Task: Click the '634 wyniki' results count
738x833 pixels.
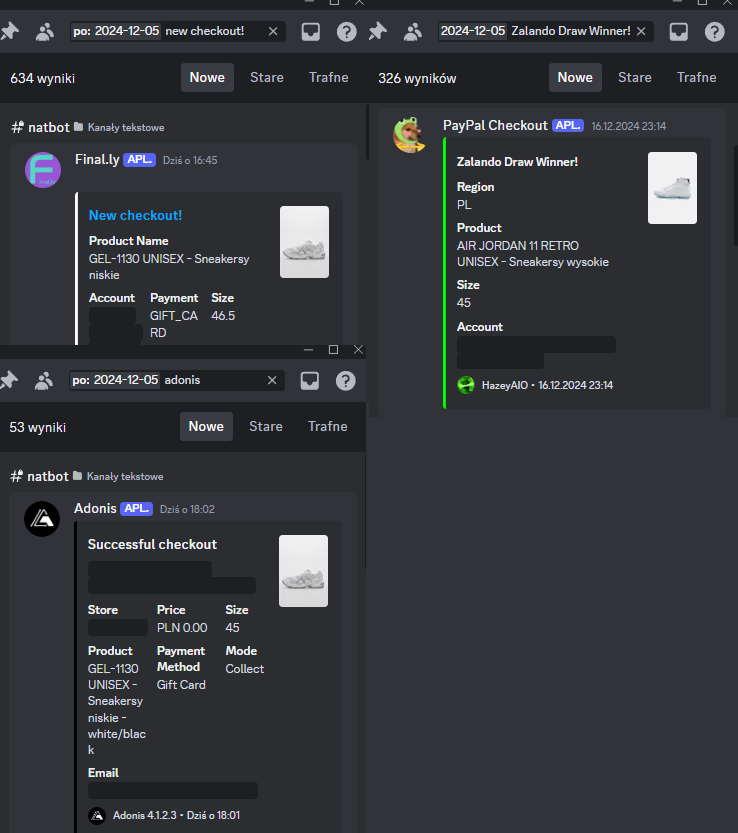Action: (x=43, y=79)
